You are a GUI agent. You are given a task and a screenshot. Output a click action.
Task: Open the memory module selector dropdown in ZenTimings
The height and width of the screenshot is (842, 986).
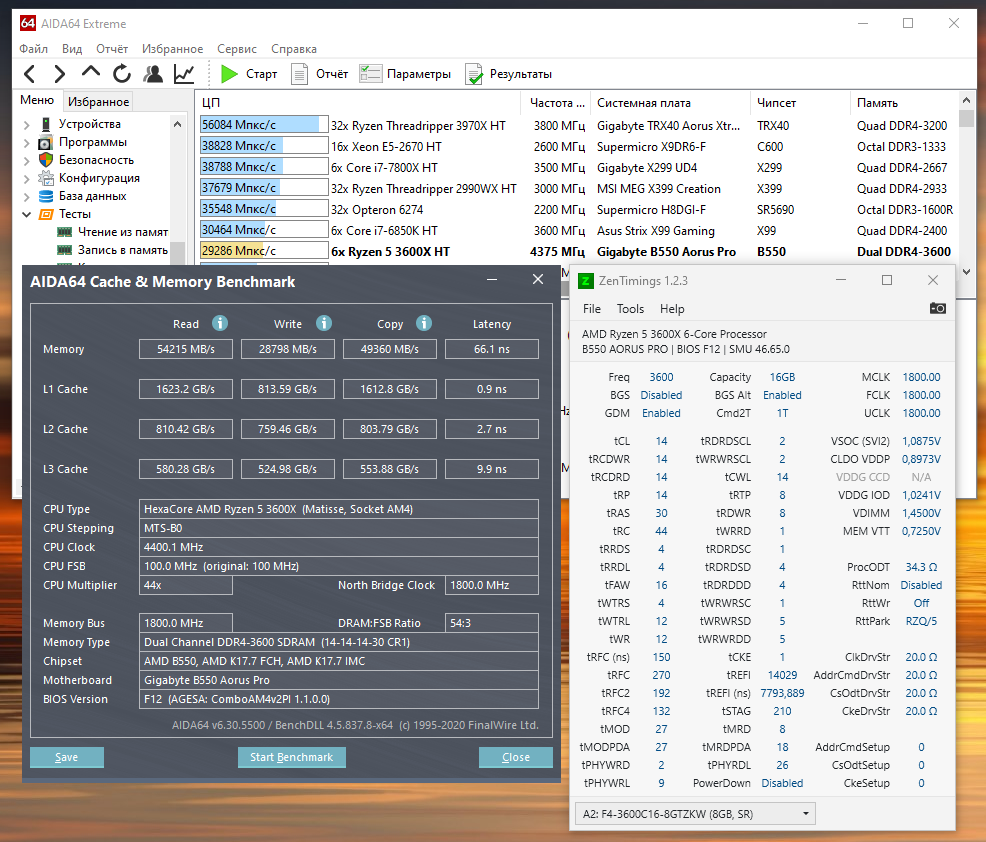695,814
